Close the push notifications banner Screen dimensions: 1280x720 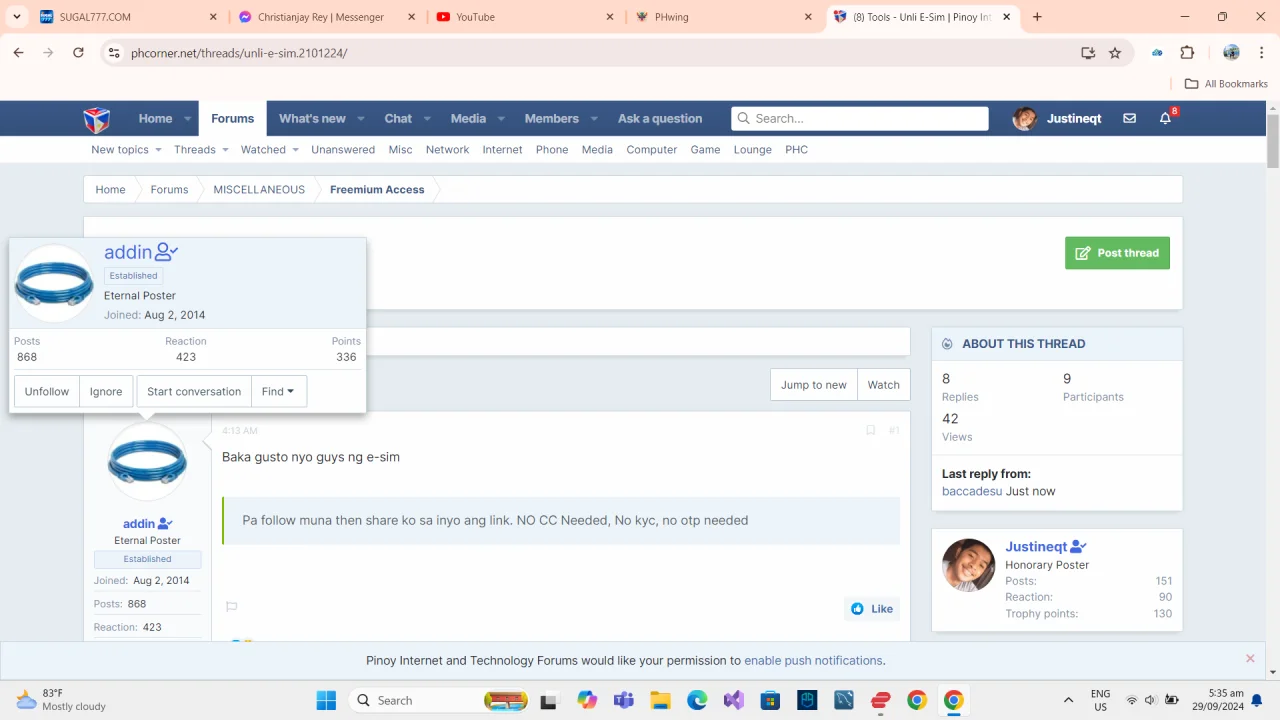(1250, 659)
